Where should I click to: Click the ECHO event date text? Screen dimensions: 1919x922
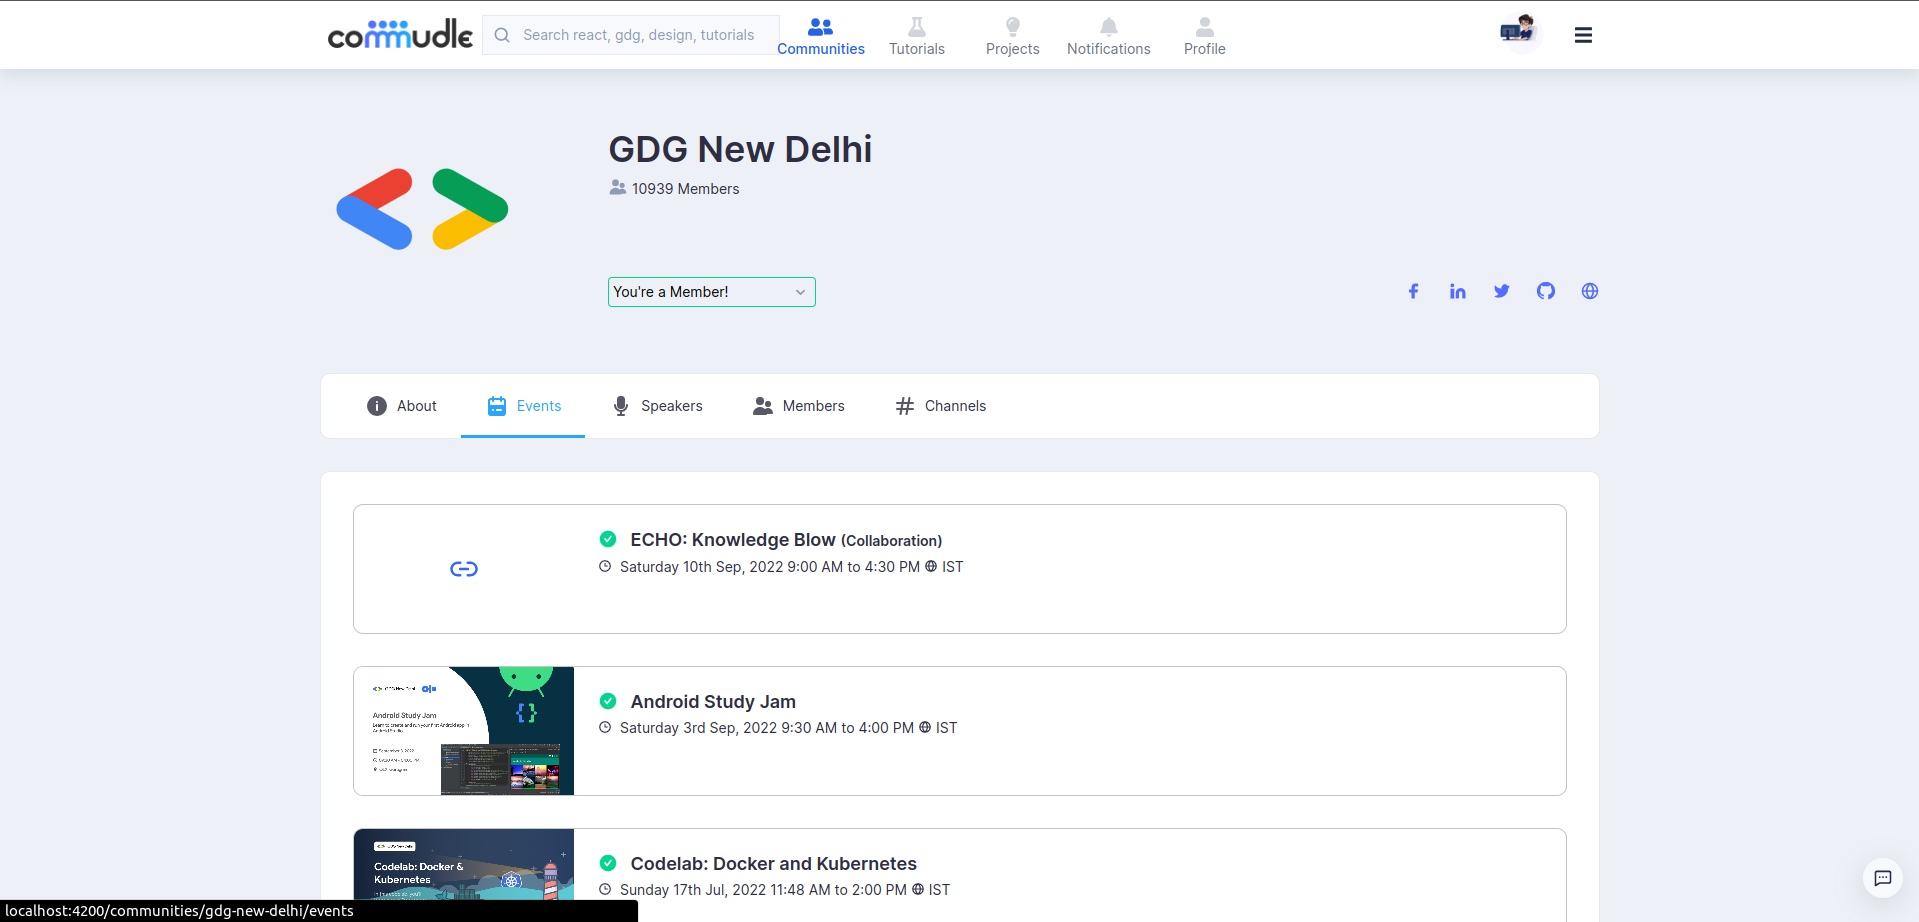pos(770,567)
